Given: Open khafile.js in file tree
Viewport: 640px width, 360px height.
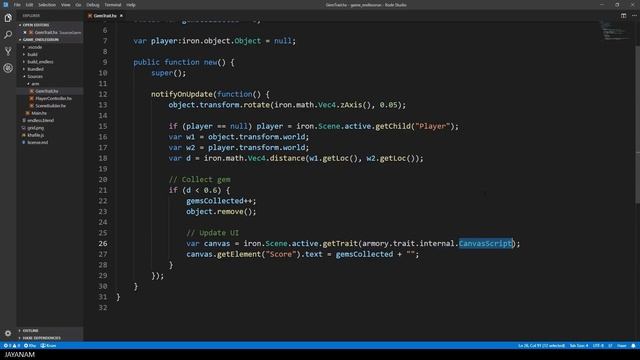Looking at the screenshot, I should [36, 135].
